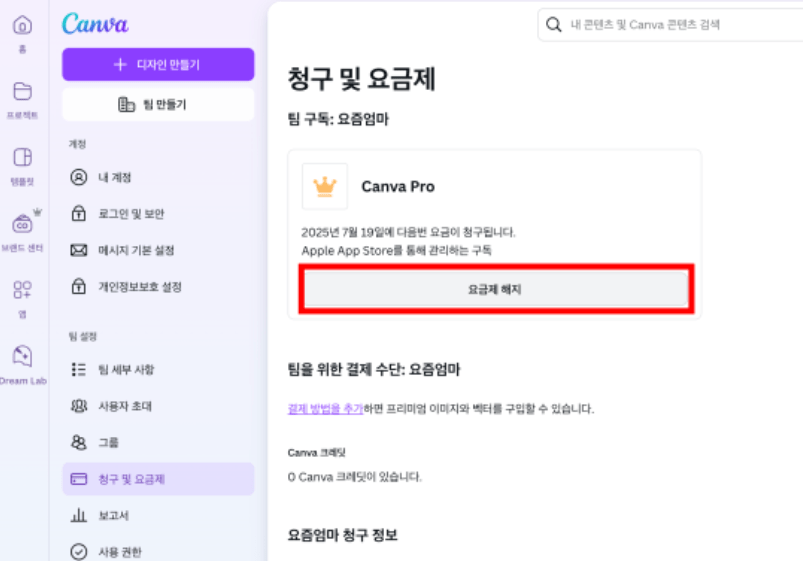Click 팀 구독: 요즘엄마 text
The image size is (803, 564).
(x=339, y=119)
